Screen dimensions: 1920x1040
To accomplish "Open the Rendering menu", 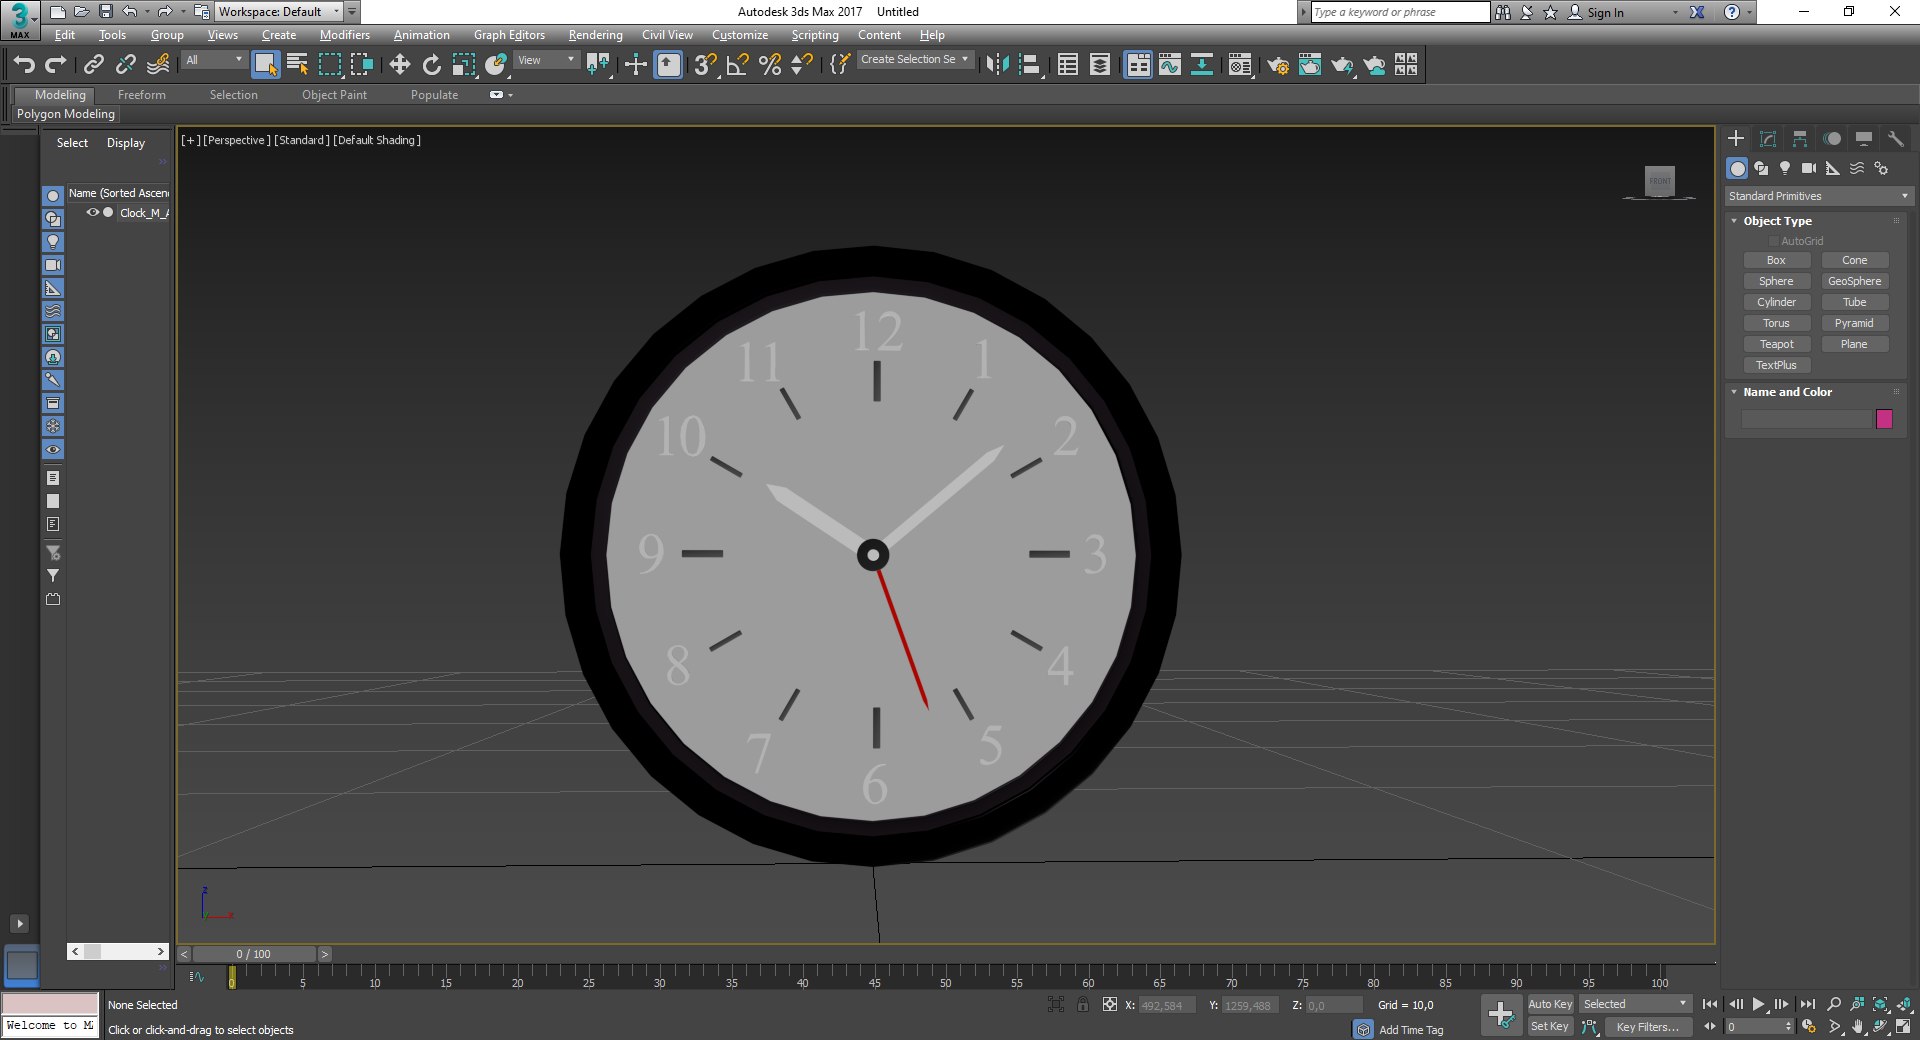I will point(595,35).
